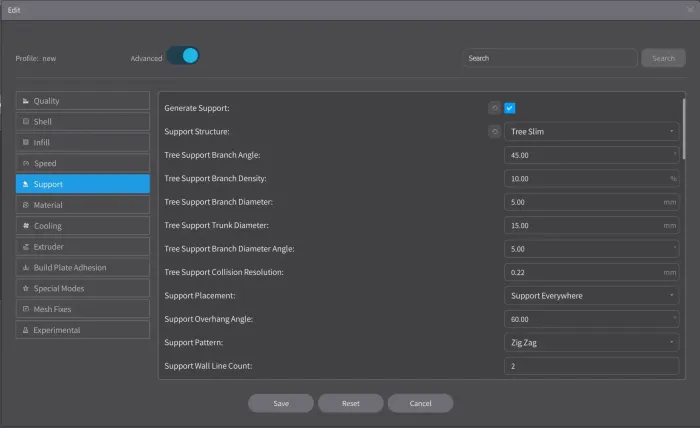
Task: Click the Experimental flask icon
Action: click(x=26, y=330)
